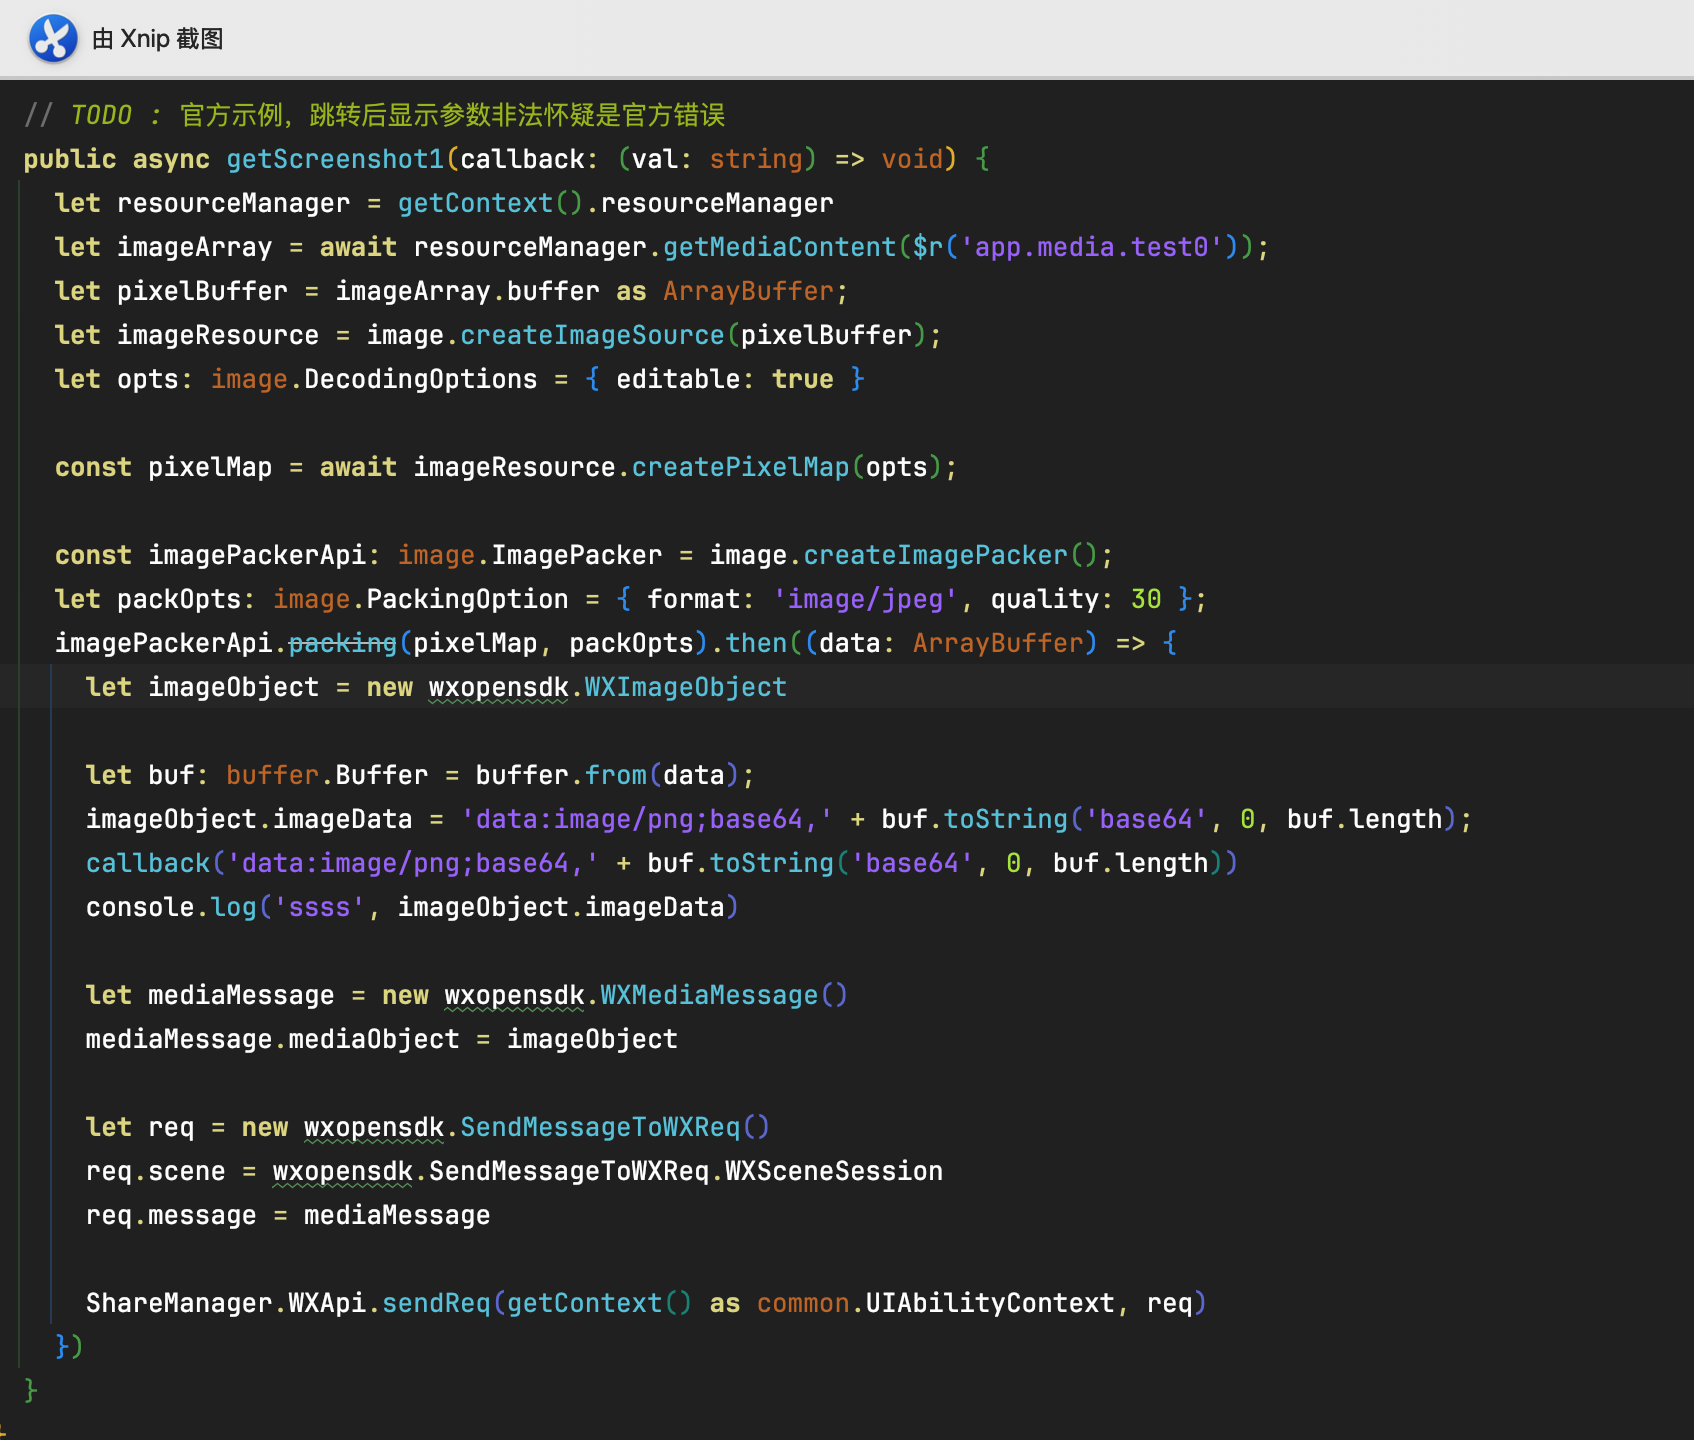Click 'imageData' property in the assignment line
The height and width of the screenshot is (1440, 1694).
(x=343, y=819)
